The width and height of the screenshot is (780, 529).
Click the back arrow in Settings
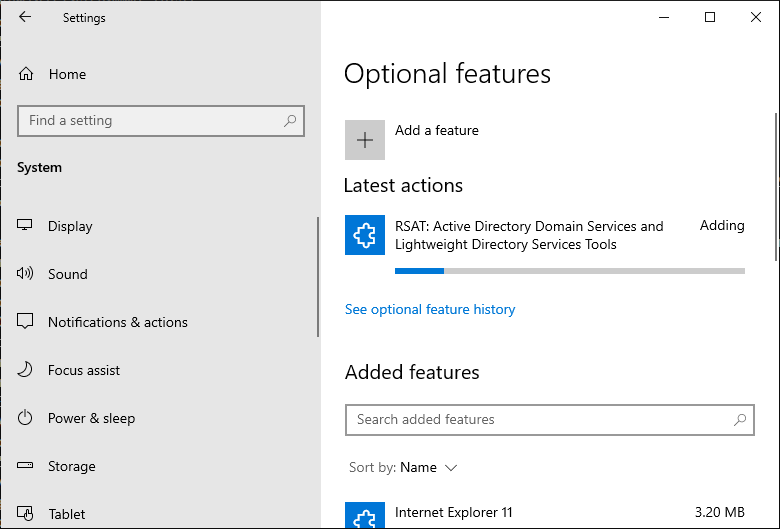click(x=25, y=17)
